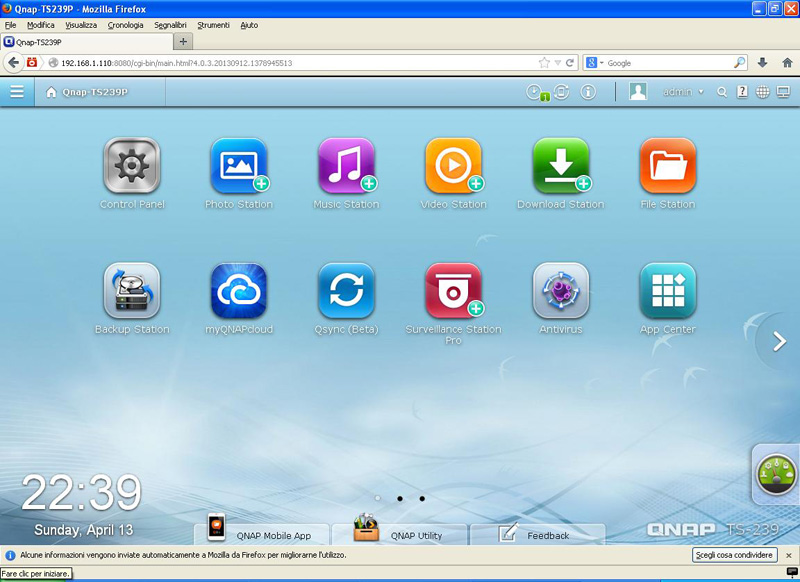Launch the Antivirus app
This screenshot has height=582, width=800.
pyautogui.click(x=560, y=291)
